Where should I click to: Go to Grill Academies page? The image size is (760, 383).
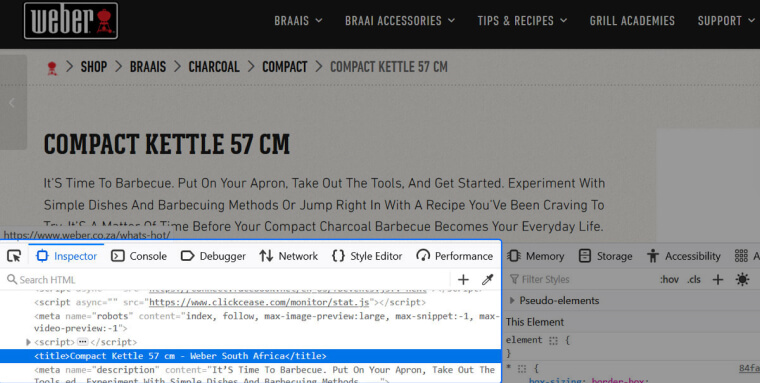click(x=632, y=21)
